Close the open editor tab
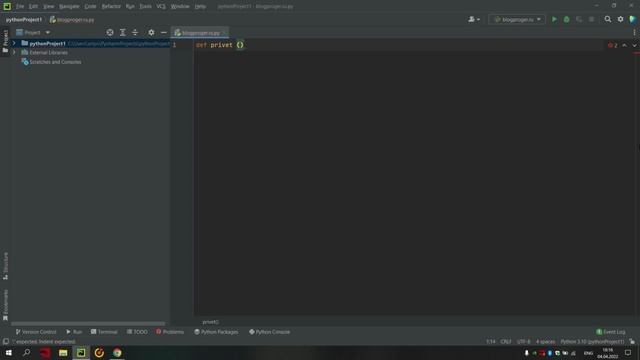 tap(225, 33)
